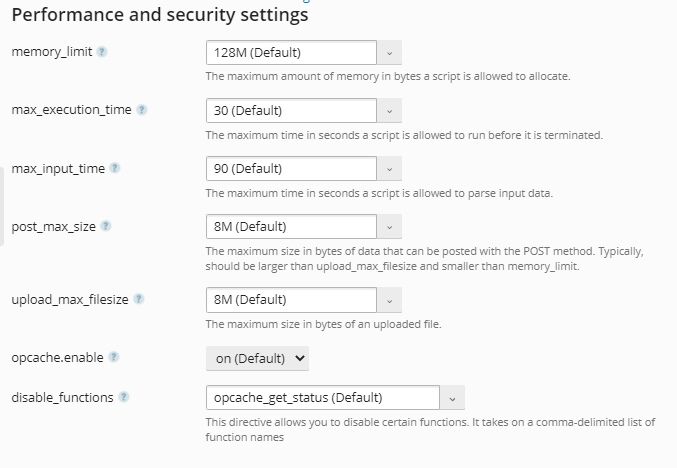This screenshot has height=468, width=677.
Task: Show help for upload_max_filesize
Action: 139,299
